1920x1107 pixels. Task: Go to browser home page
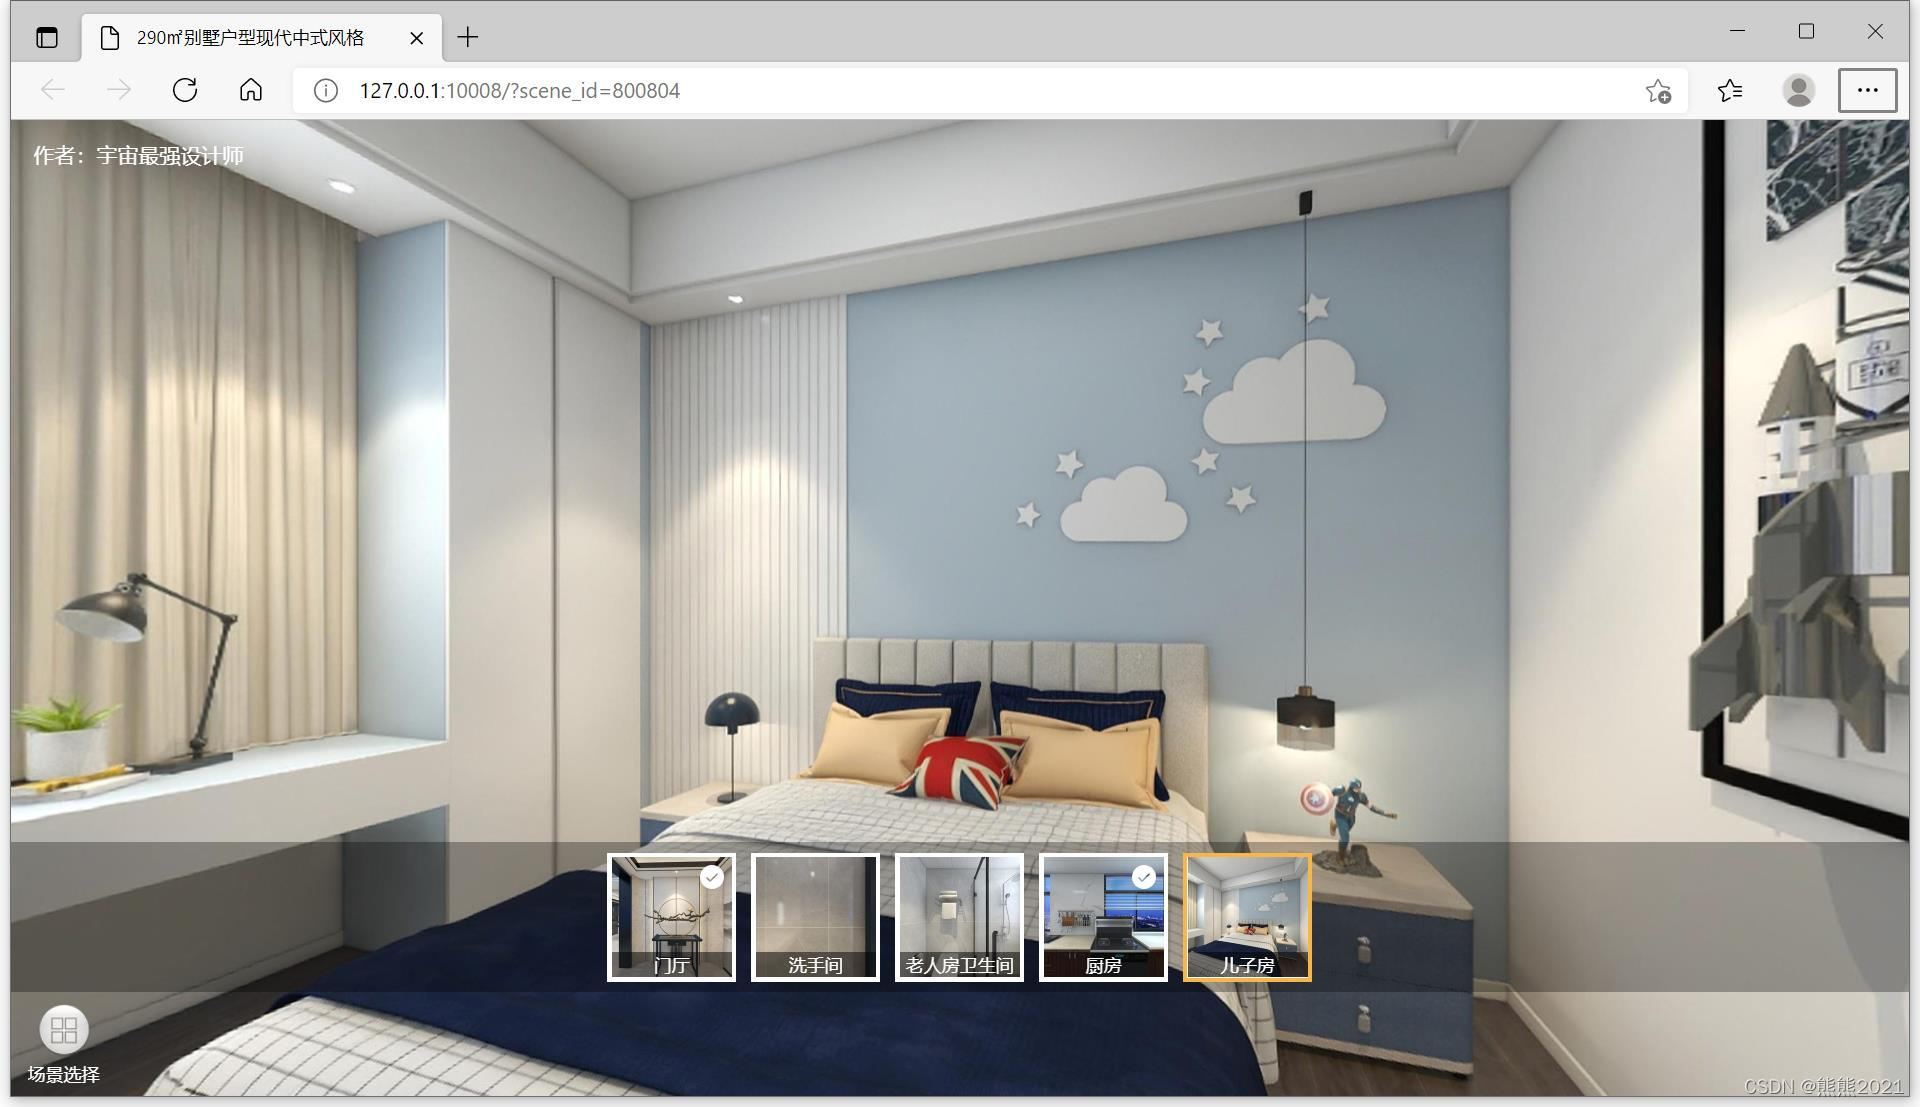251,90
